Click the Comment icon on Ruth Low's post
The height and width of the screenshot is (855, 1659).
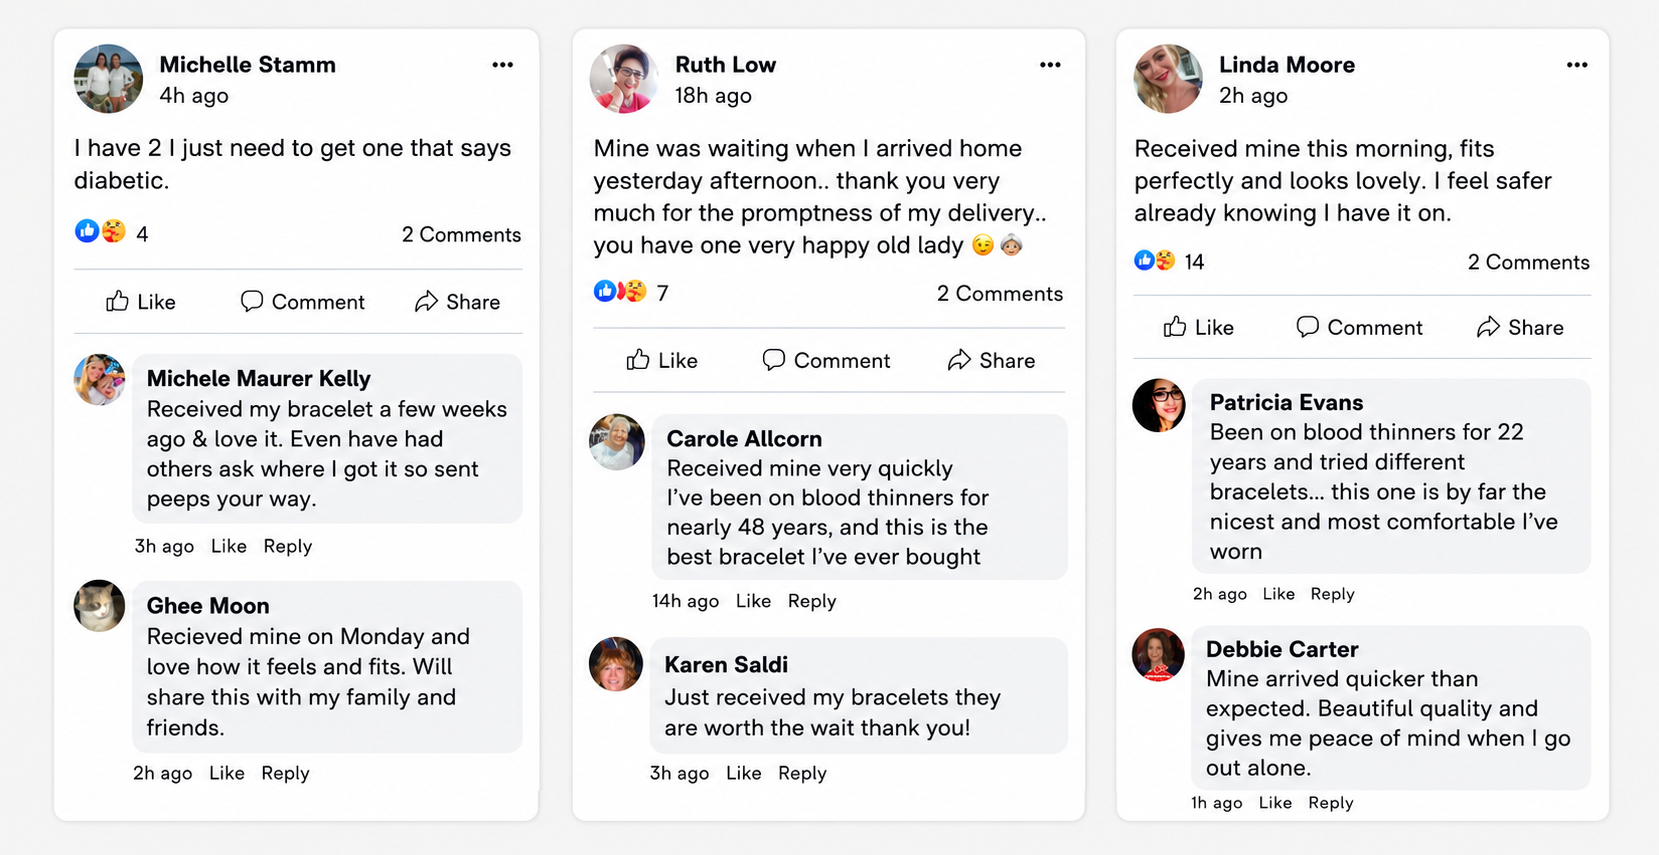click(x=773, y=360)
